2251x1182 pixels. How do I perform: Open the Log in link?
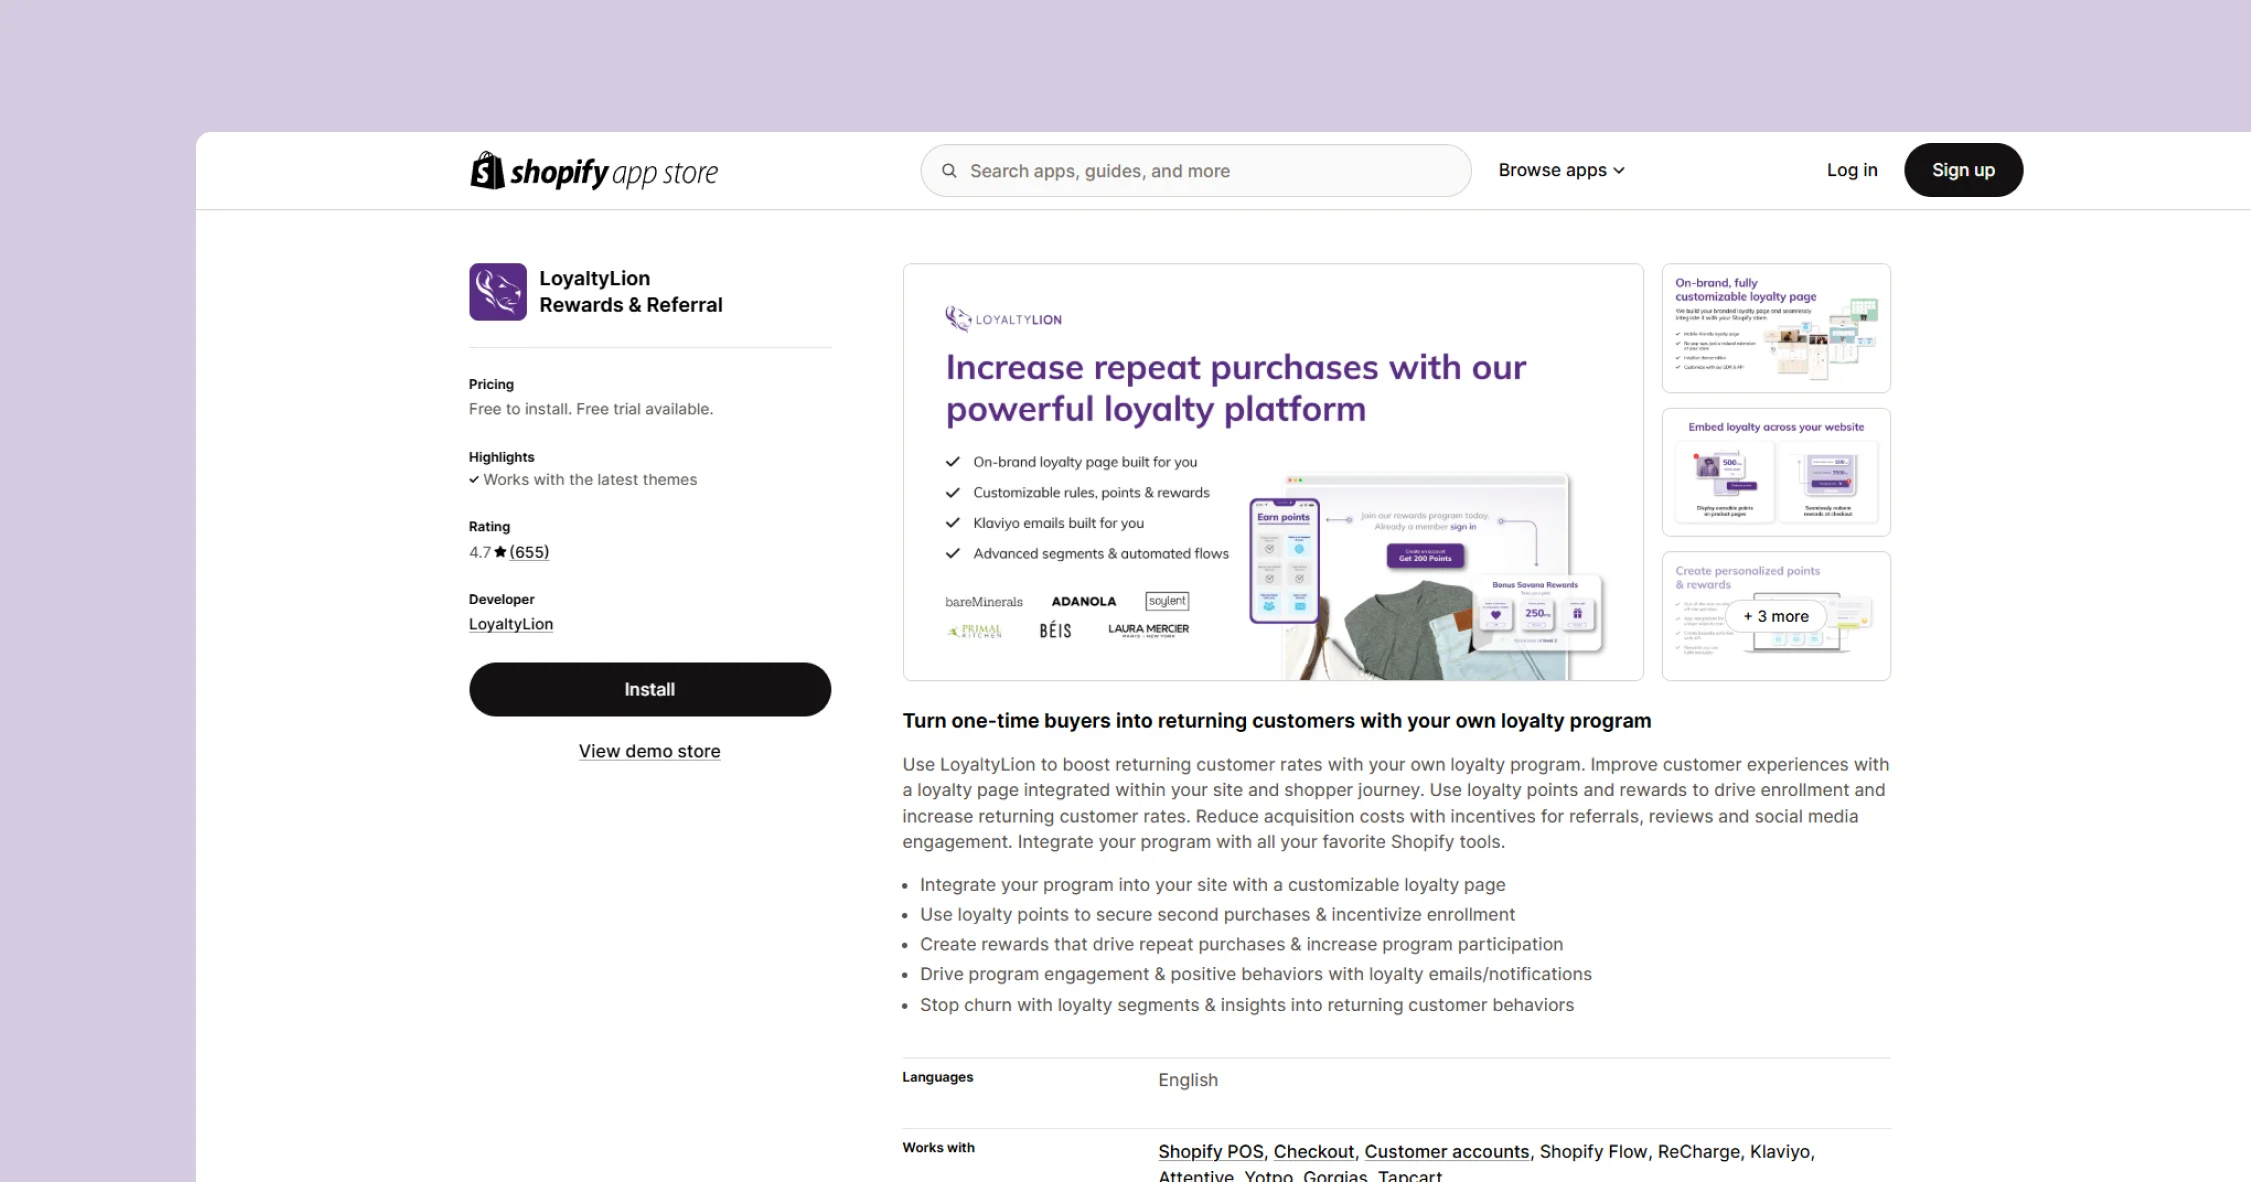[x=1852, y=170]
